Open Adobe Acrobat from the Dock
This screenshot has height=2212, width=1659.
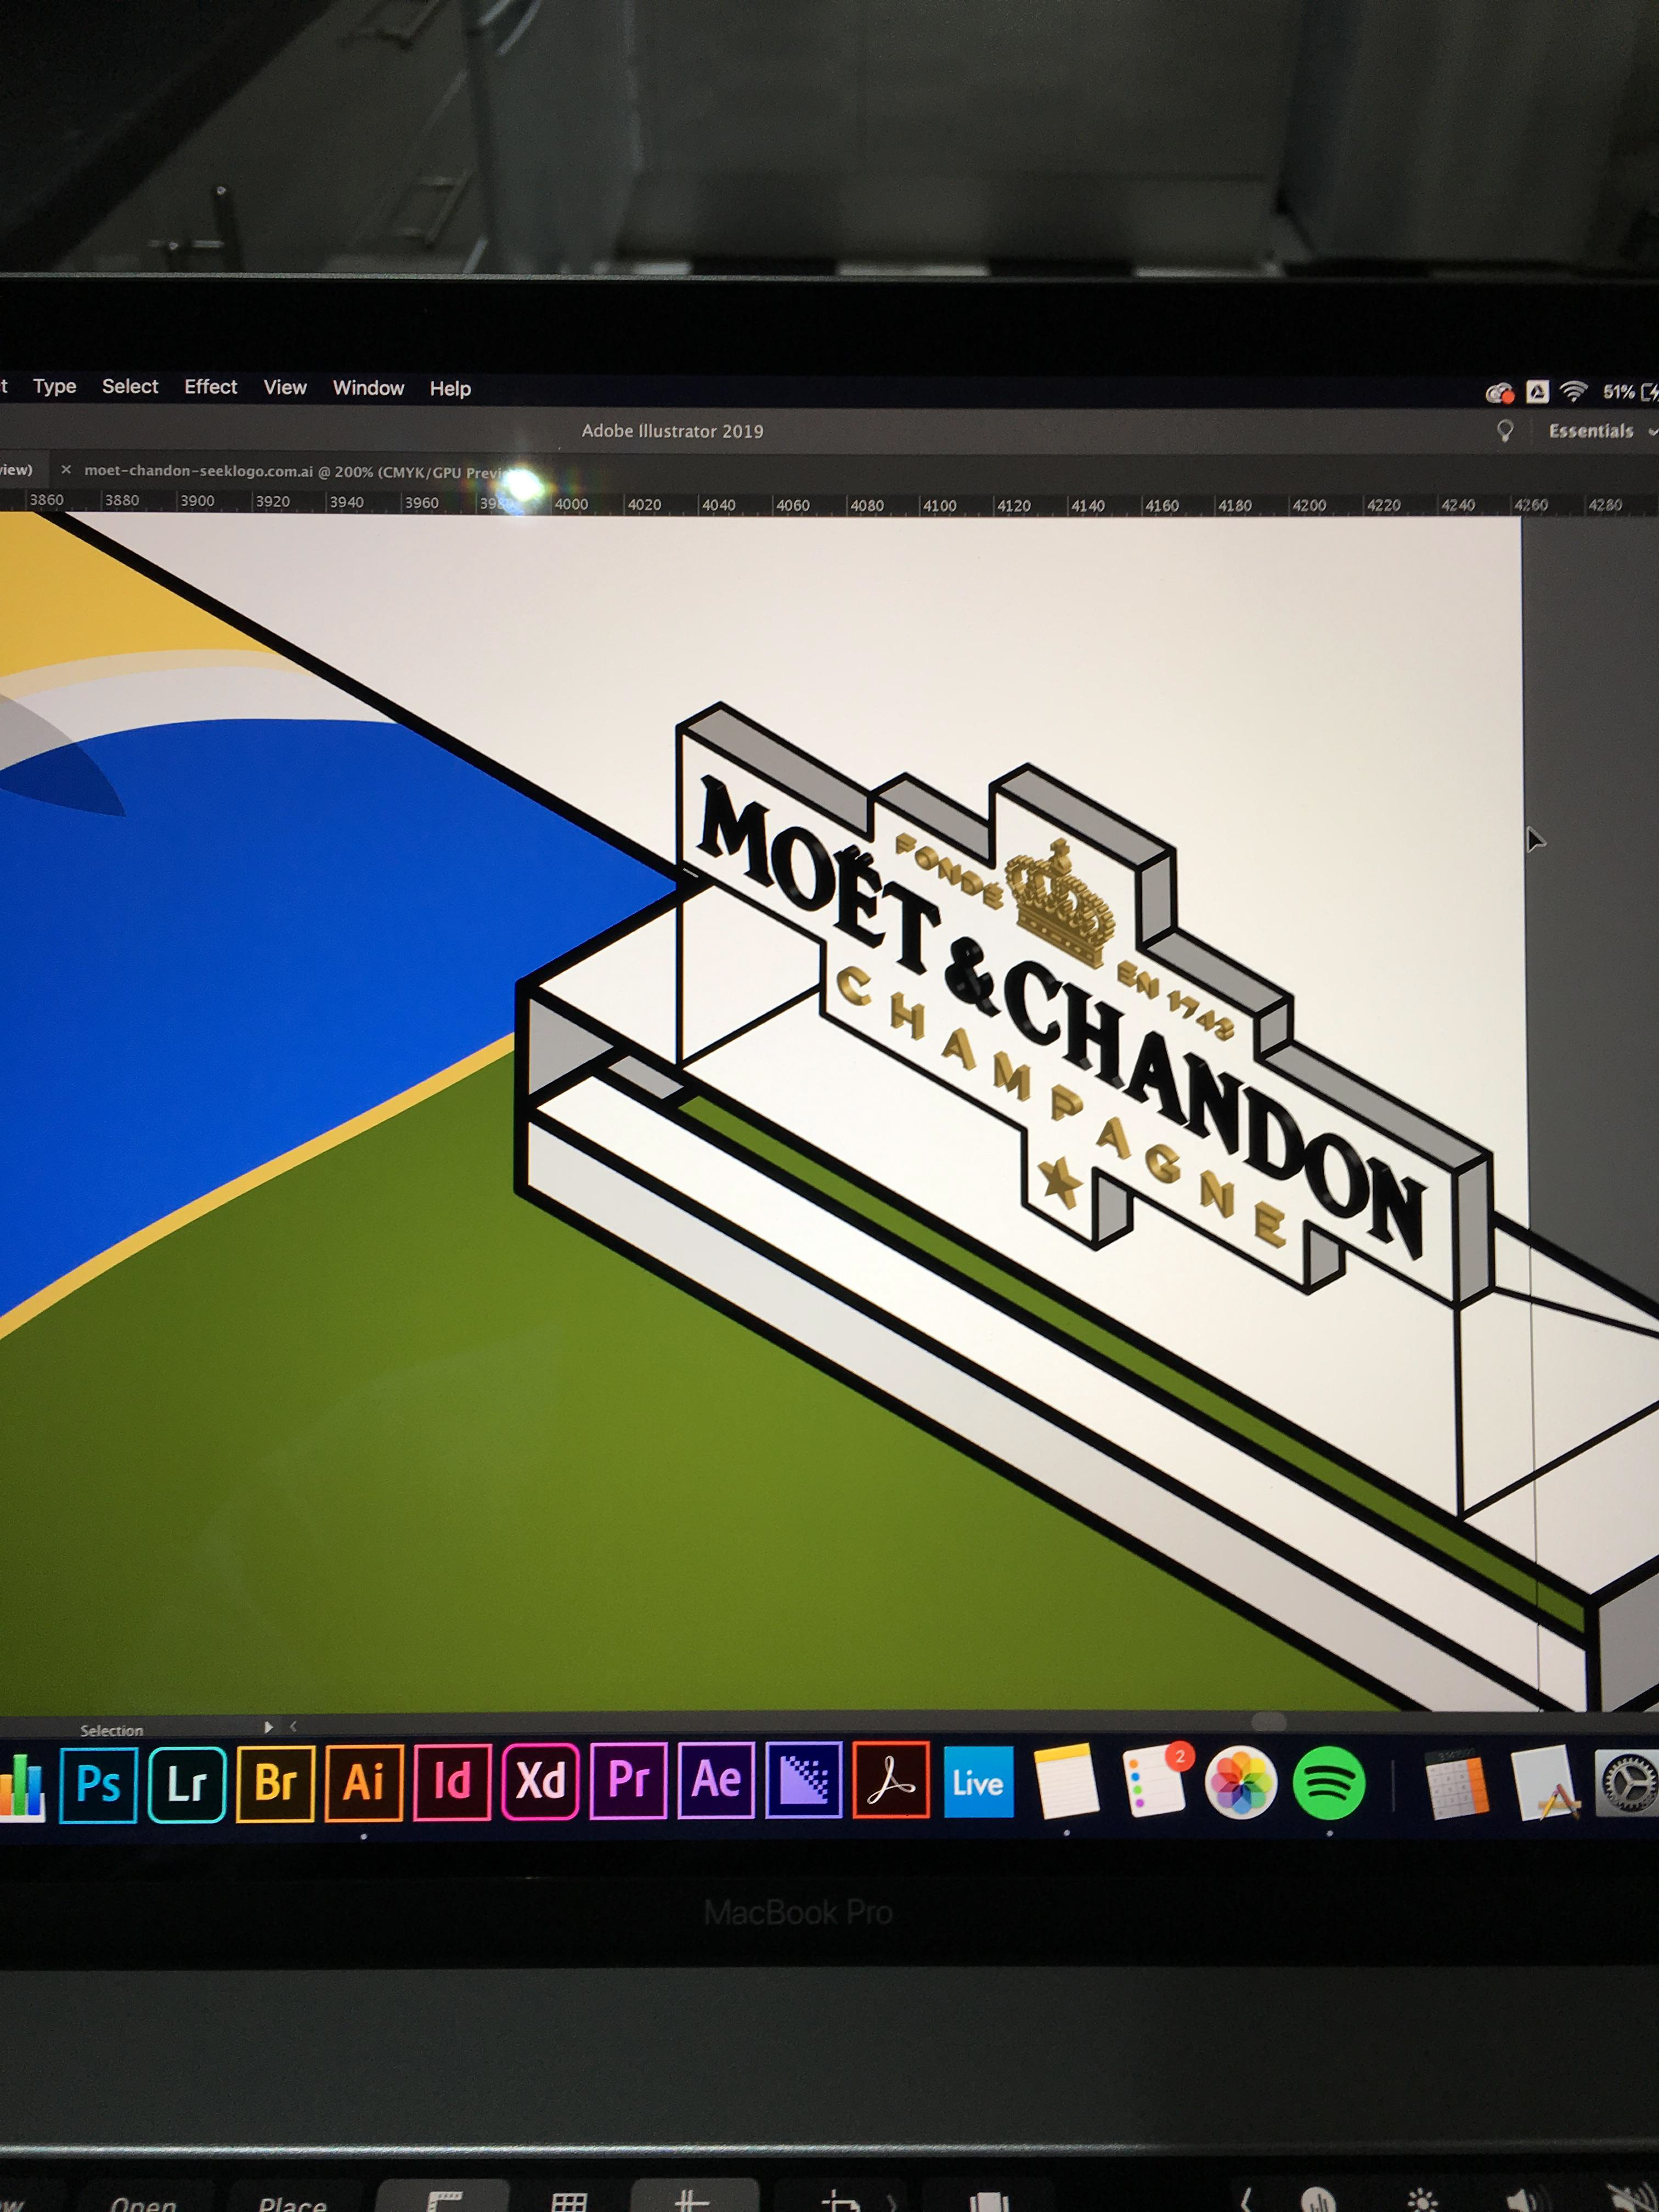tap(891, 1780)
